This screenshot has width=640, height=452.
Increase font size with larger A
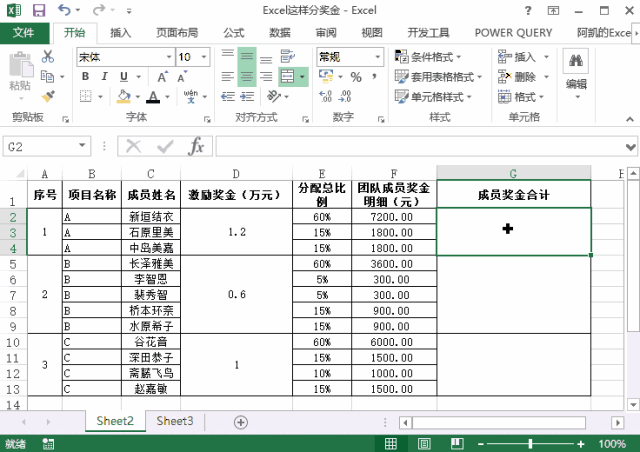point(162,77)
